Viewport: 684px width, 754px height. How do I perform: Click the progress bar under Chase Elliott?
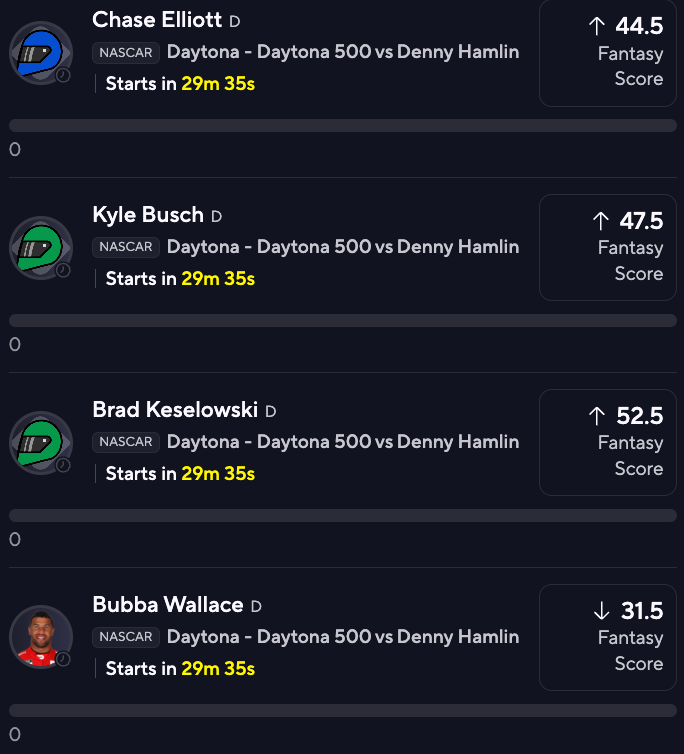tap(343, 126)
